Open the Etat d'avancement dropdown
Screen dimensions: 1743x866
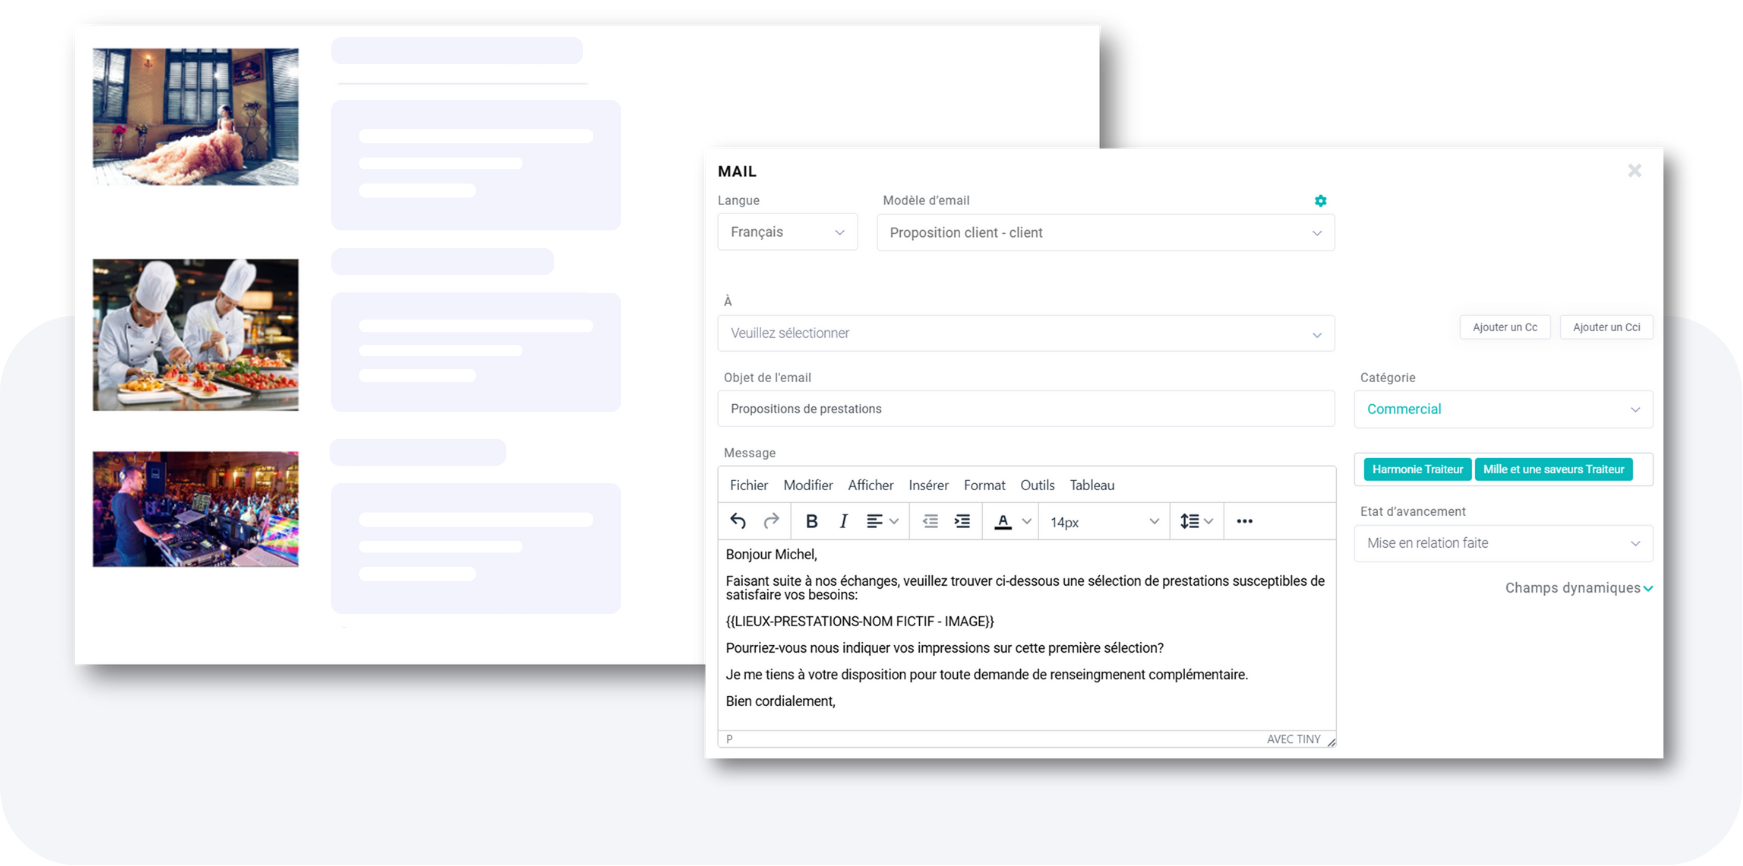click(x=1503, y=543)
